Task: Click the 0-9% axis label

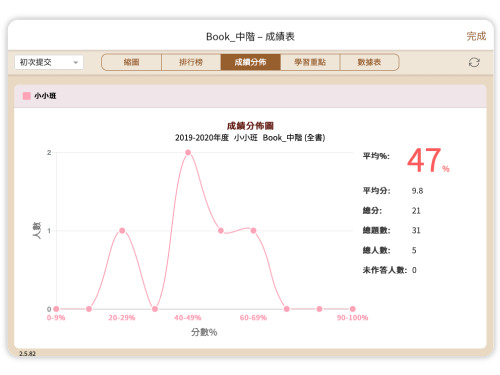Action: point(56,318)
